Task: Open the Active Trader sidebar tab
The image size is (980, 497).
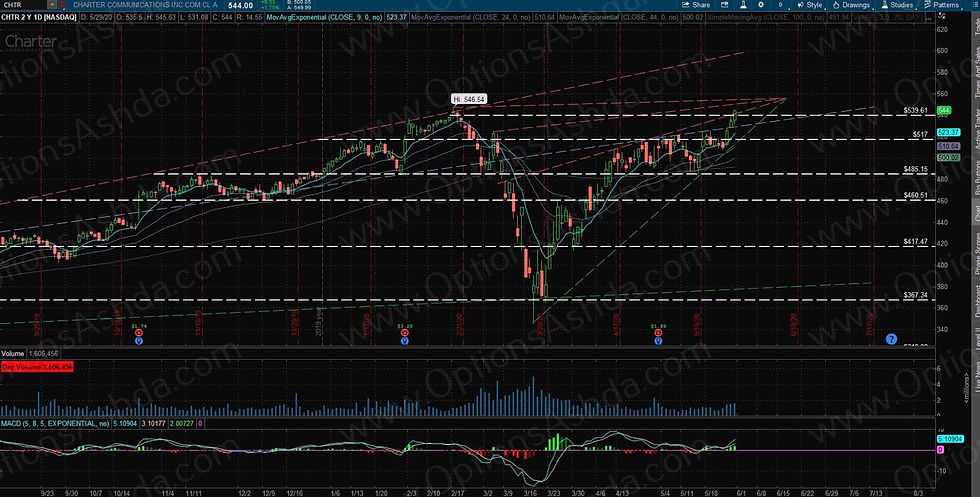Action: pos(976,129)
